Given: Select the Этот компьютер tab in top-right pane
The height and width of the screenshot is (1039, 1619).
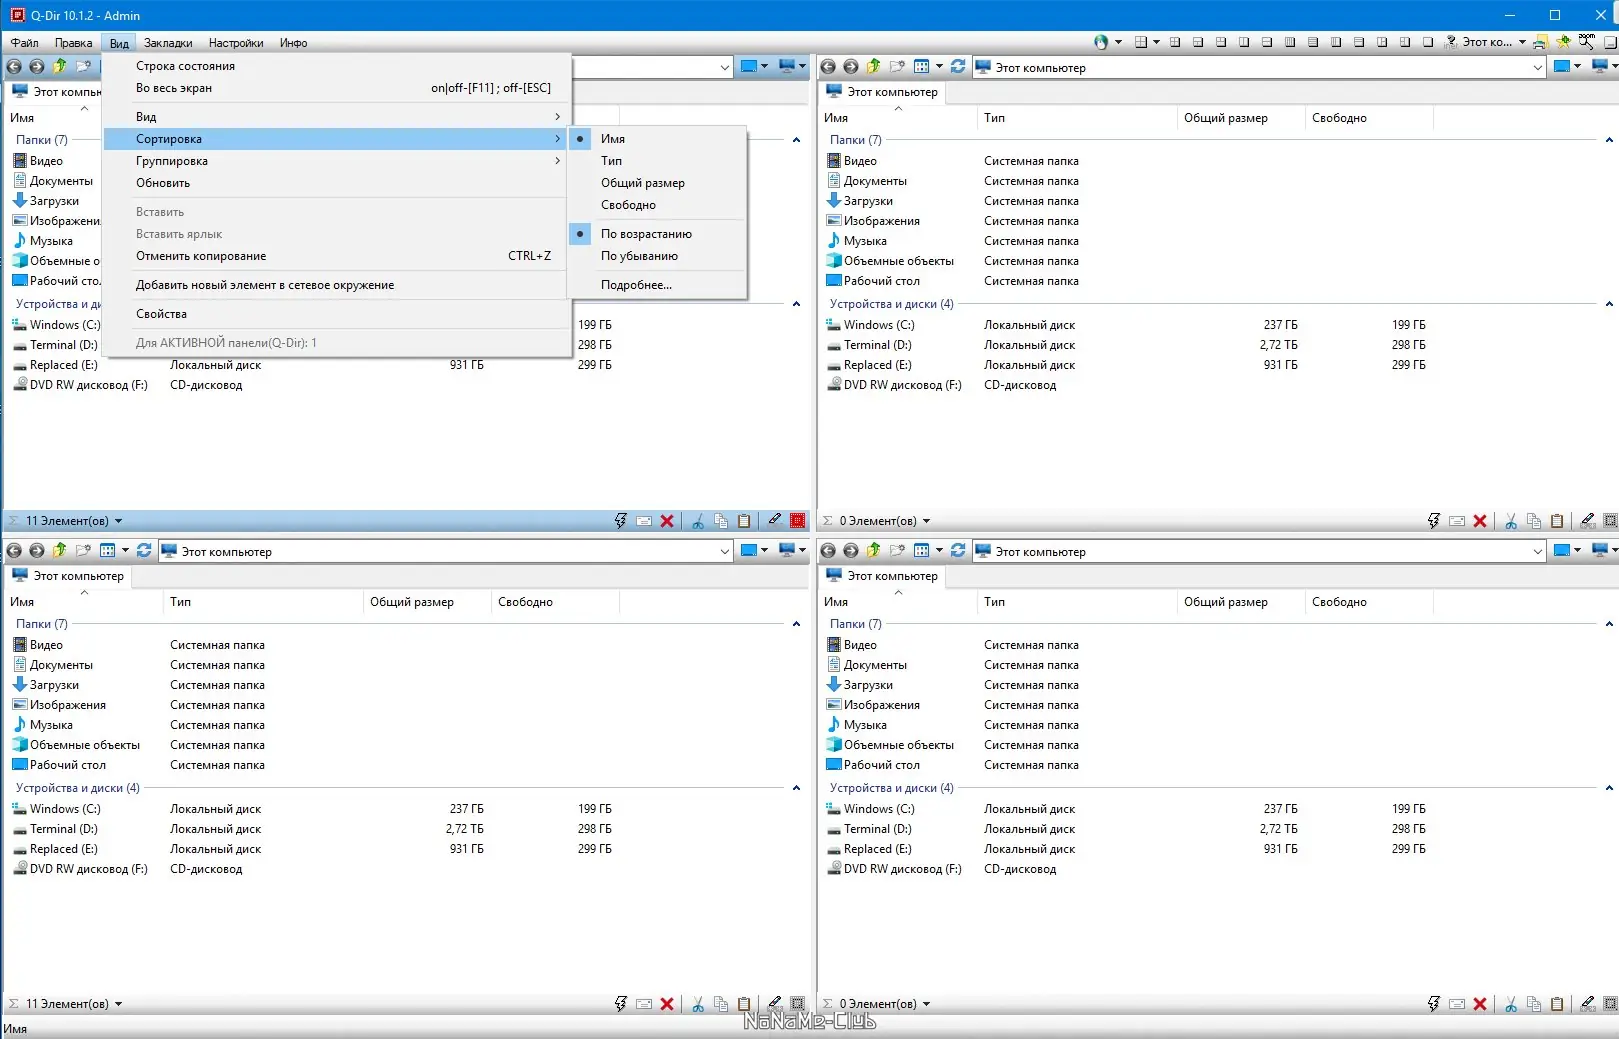Looking at the screenshot, I should (881, 92).
